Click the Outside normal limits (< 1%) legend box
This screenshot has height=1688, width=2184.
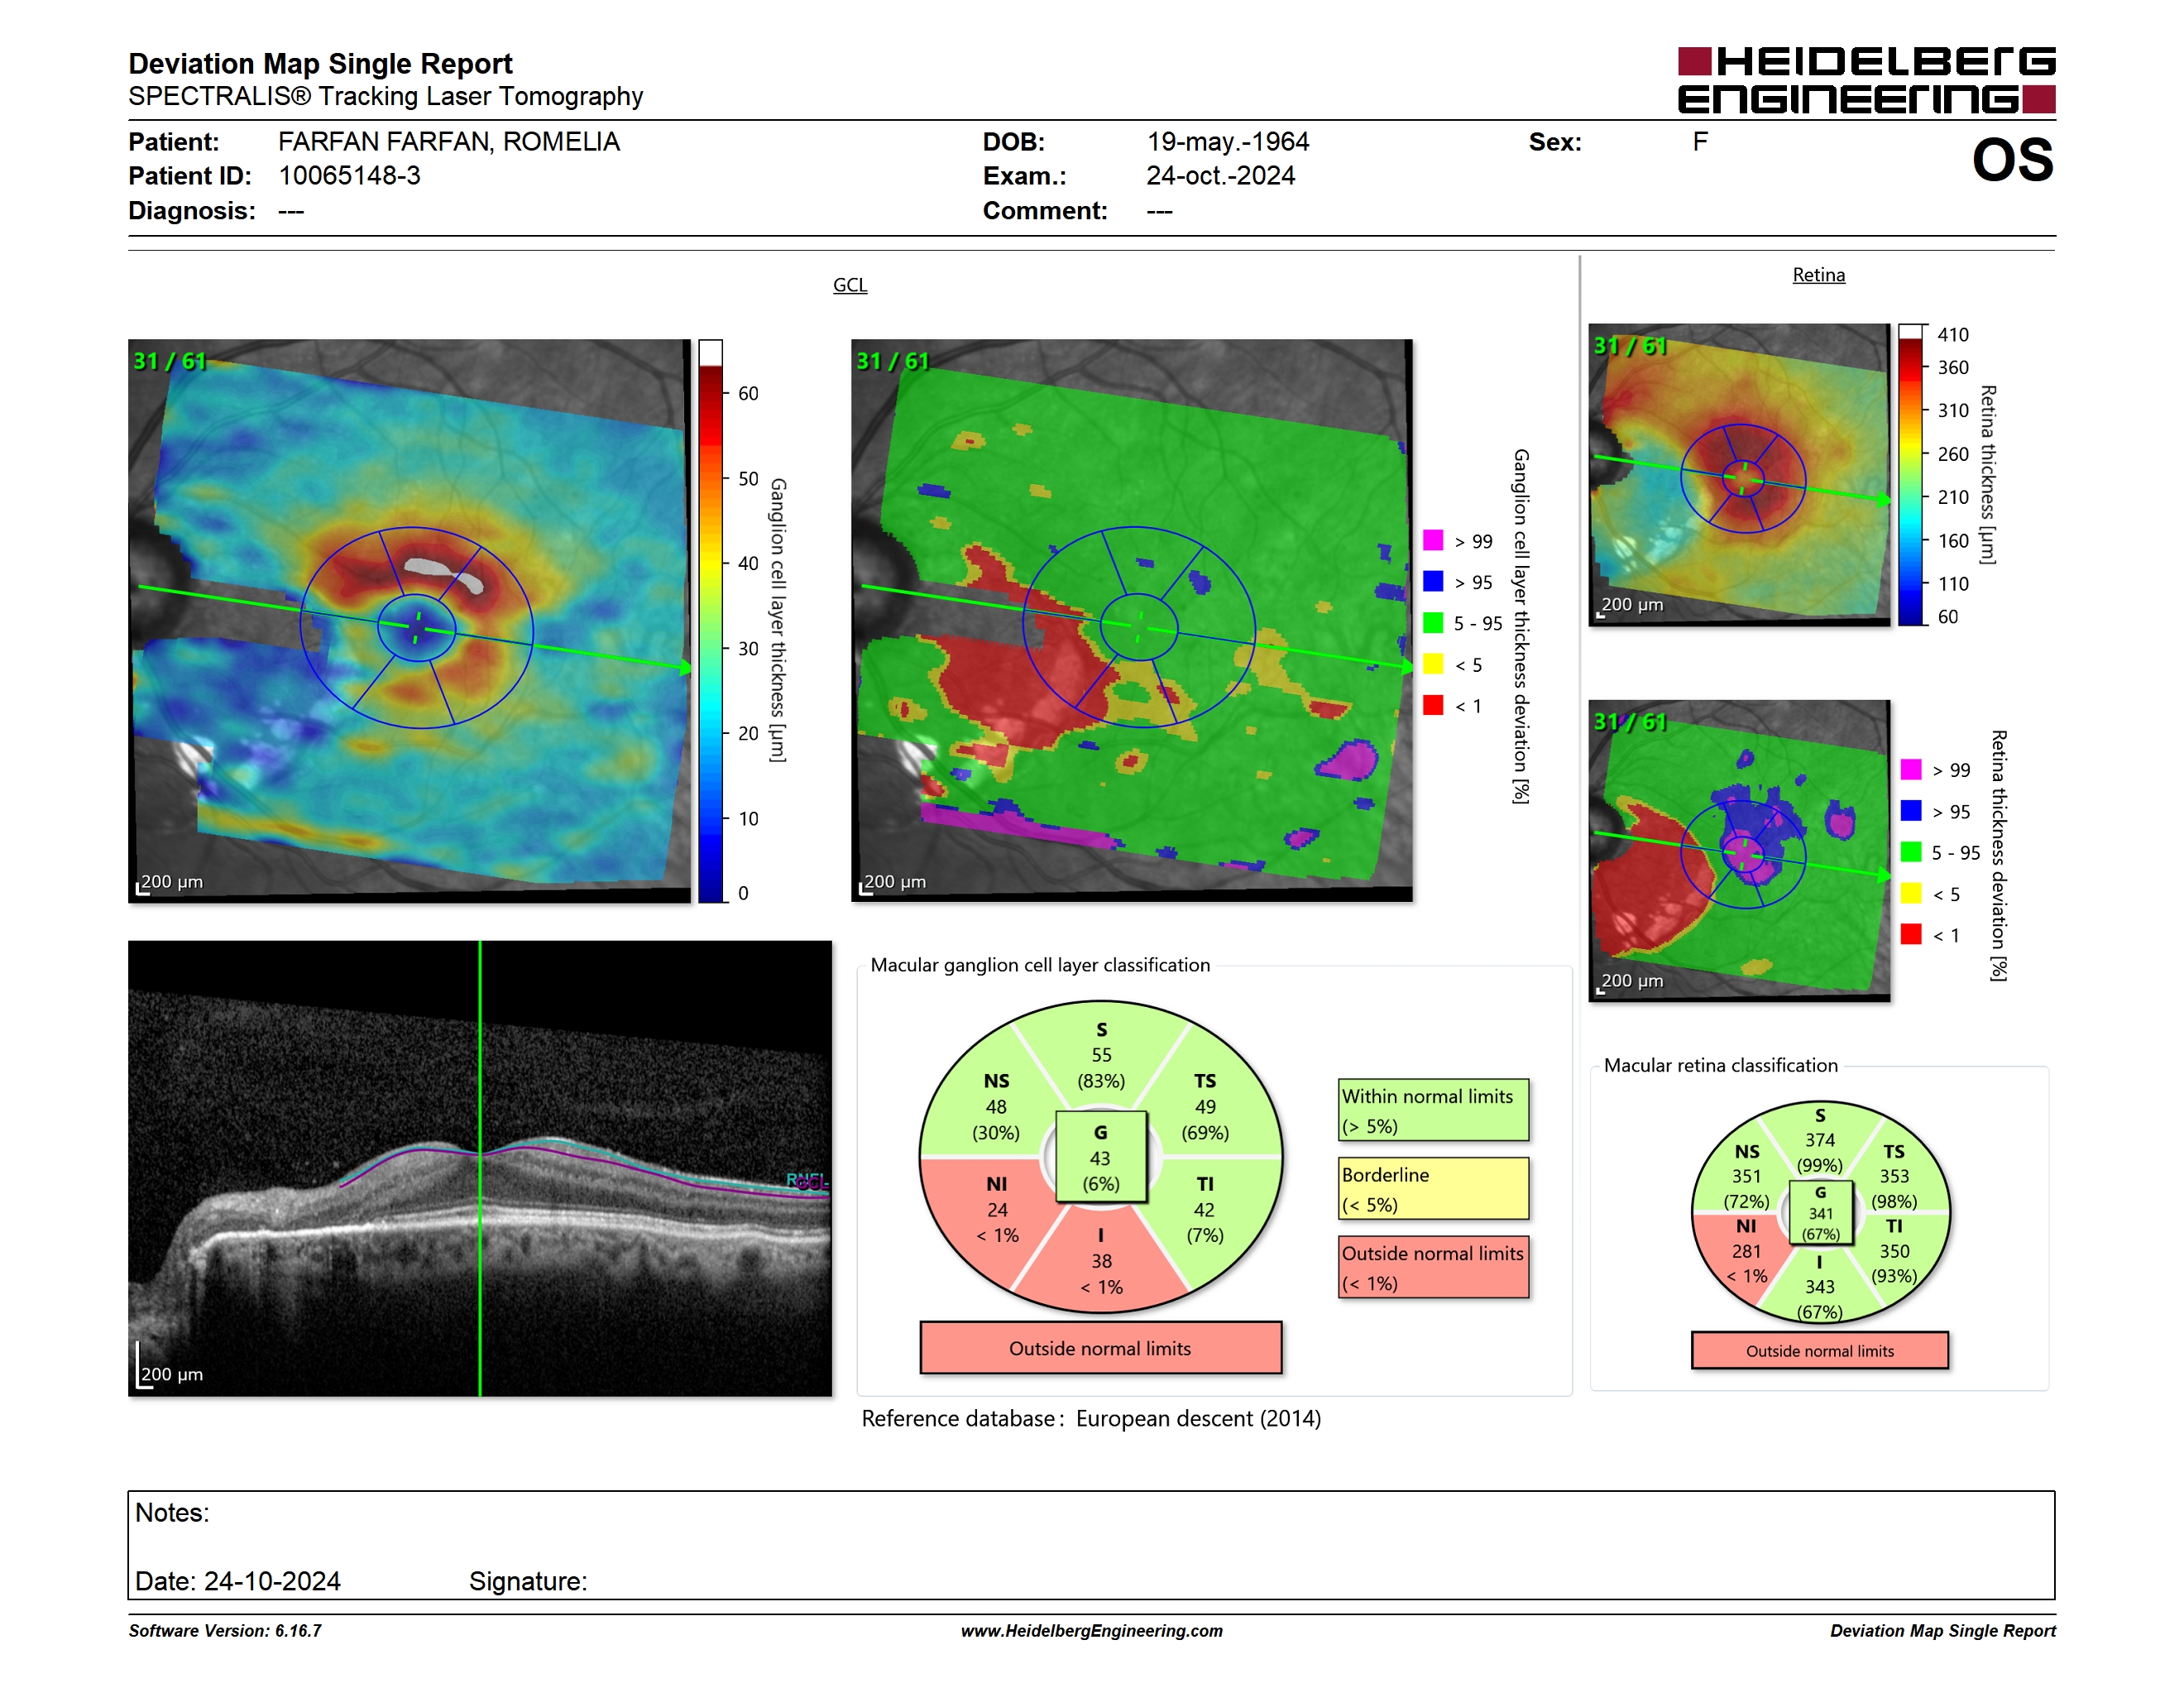click(1433, 1267)
